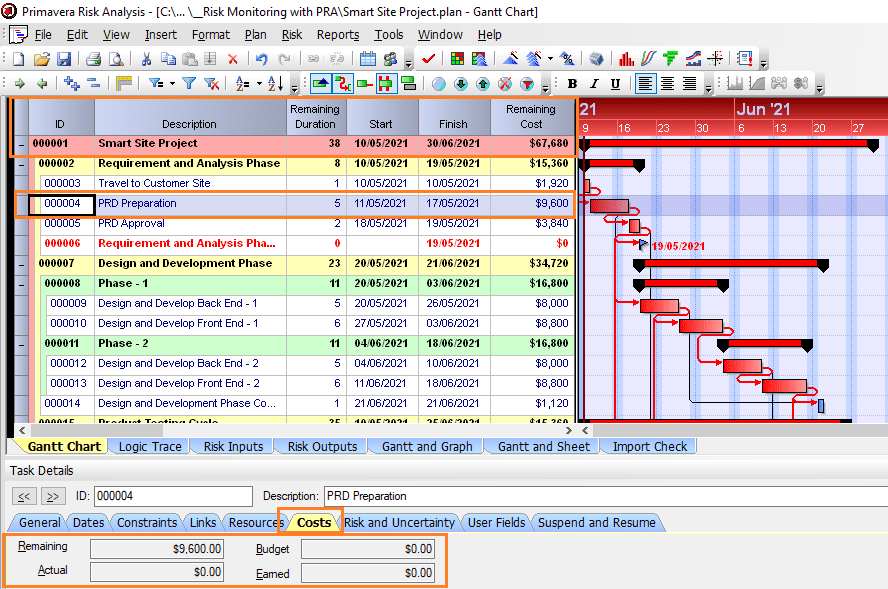Click green left arrow Outdent icon

pos(42,84)
